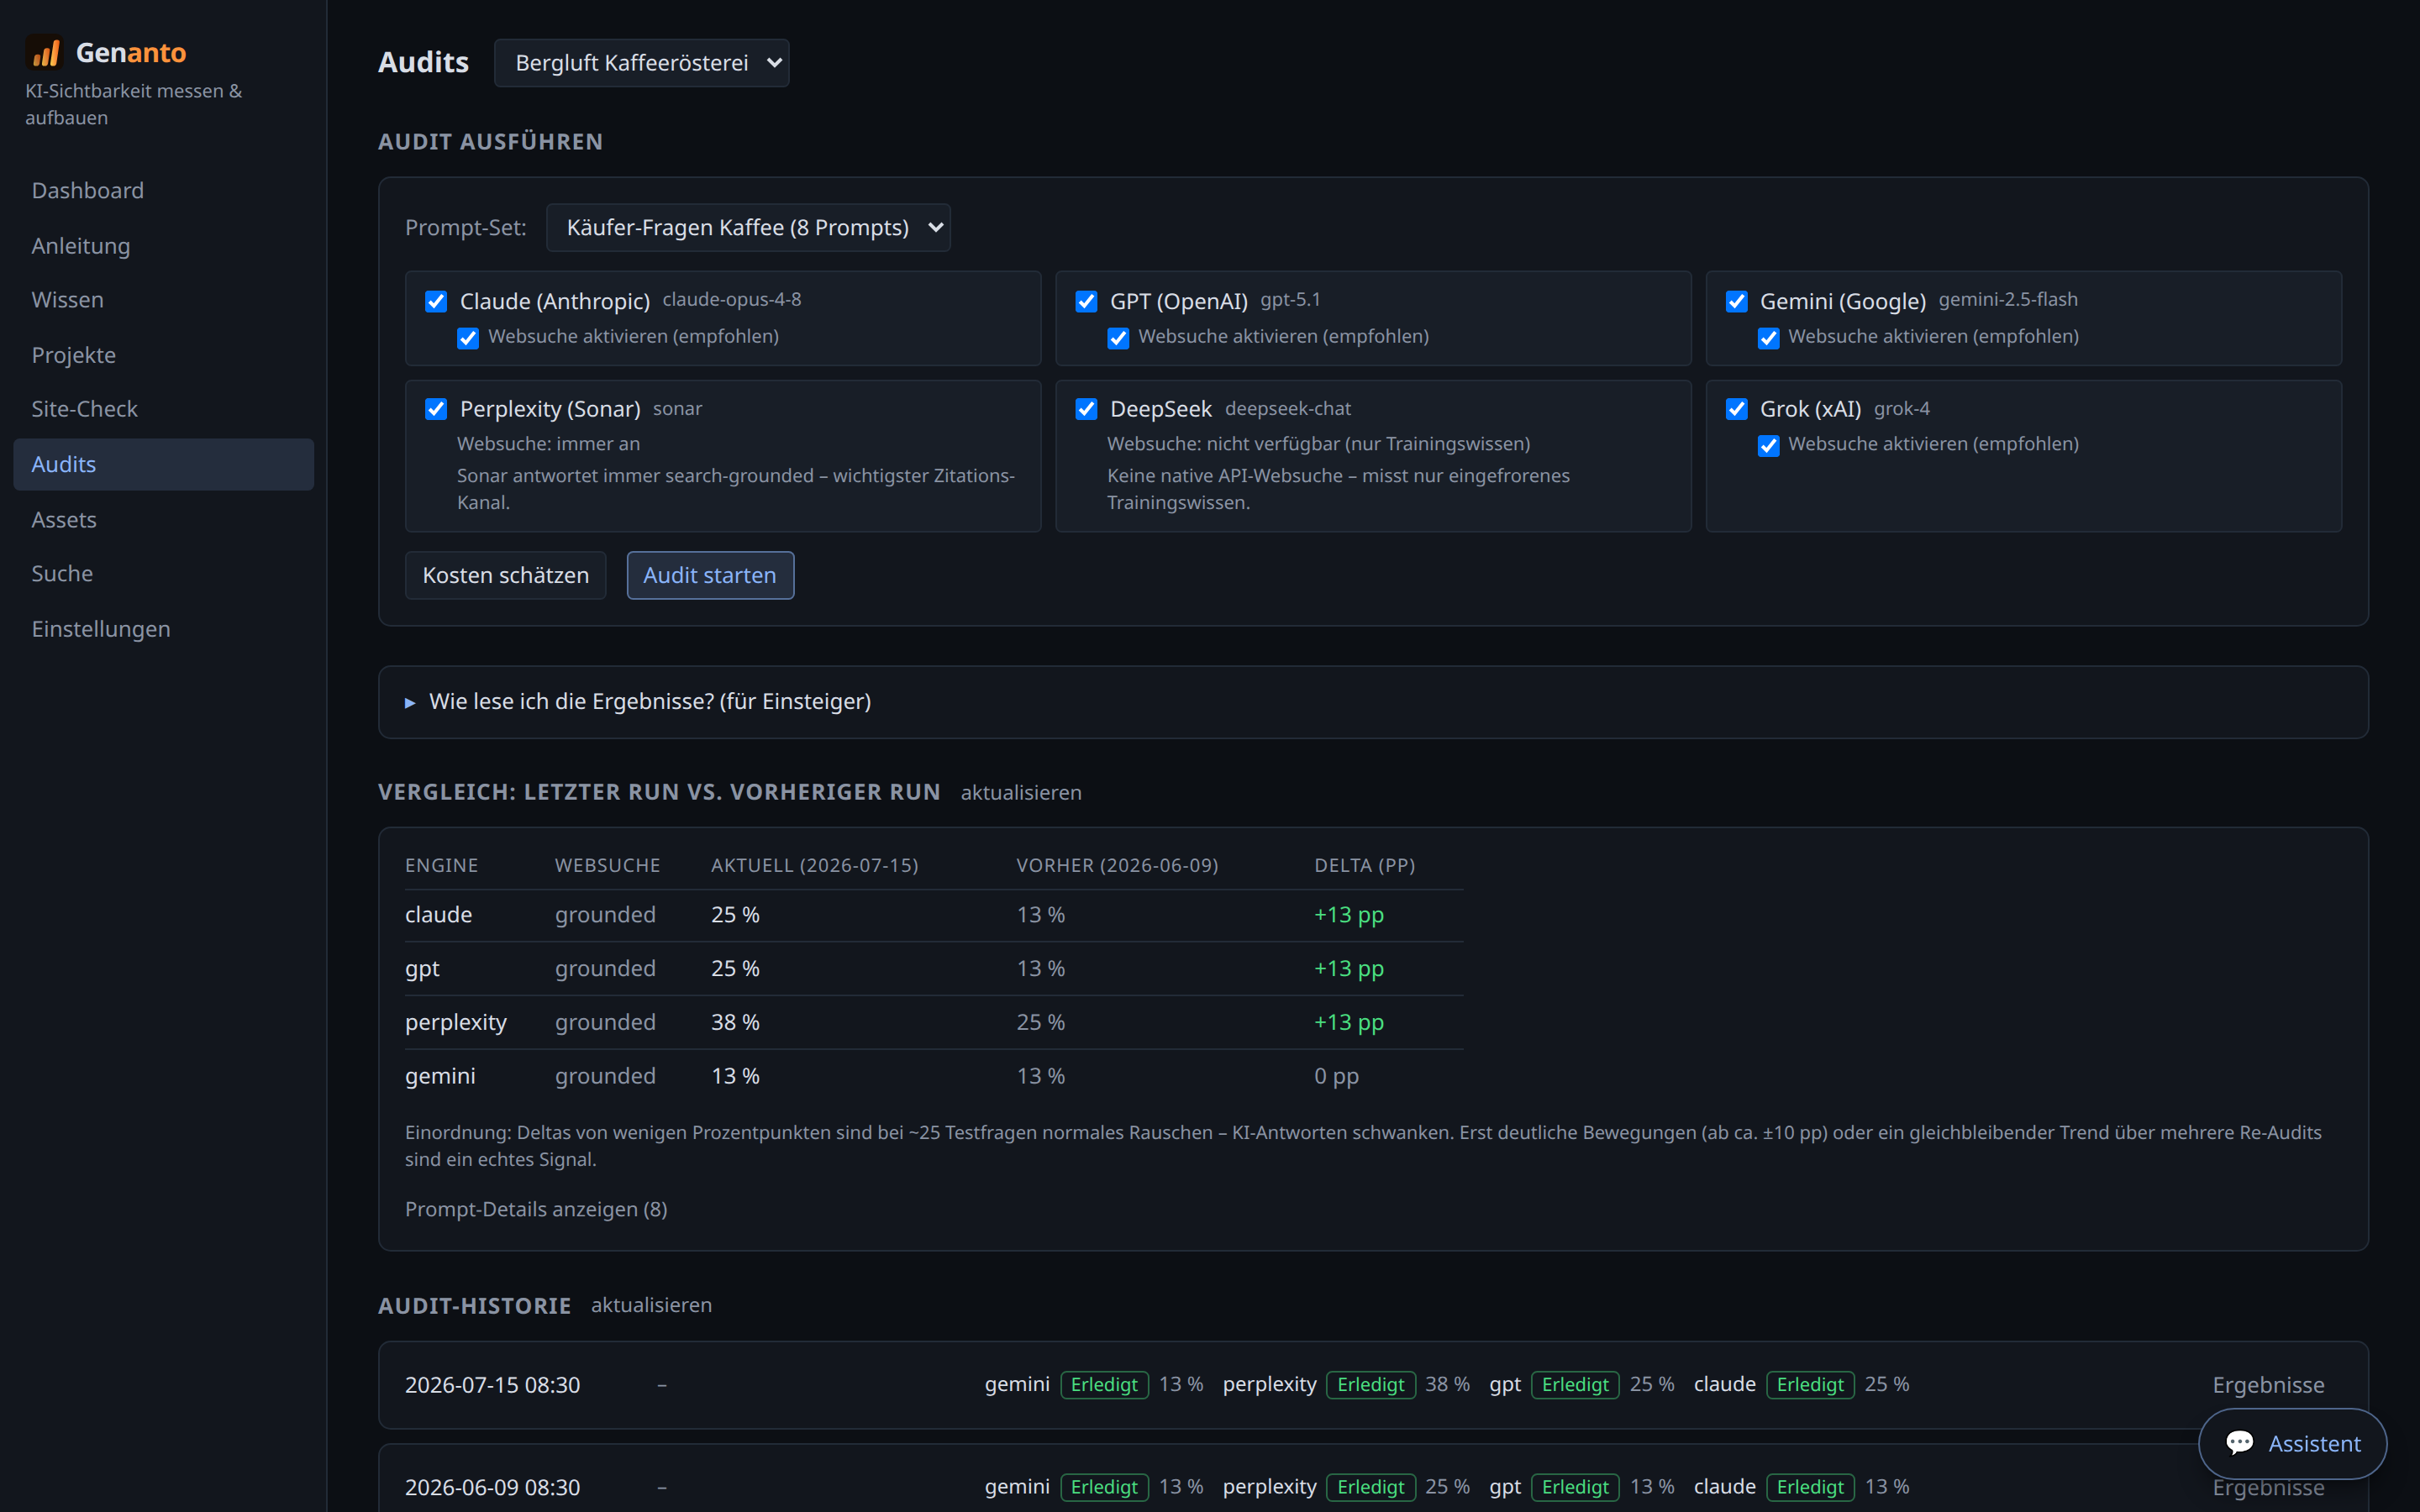This screenshot has width=2420, height=1512.
Task: Click the 2026-06-09 08:30 history row date
Action: (492, 1487)
